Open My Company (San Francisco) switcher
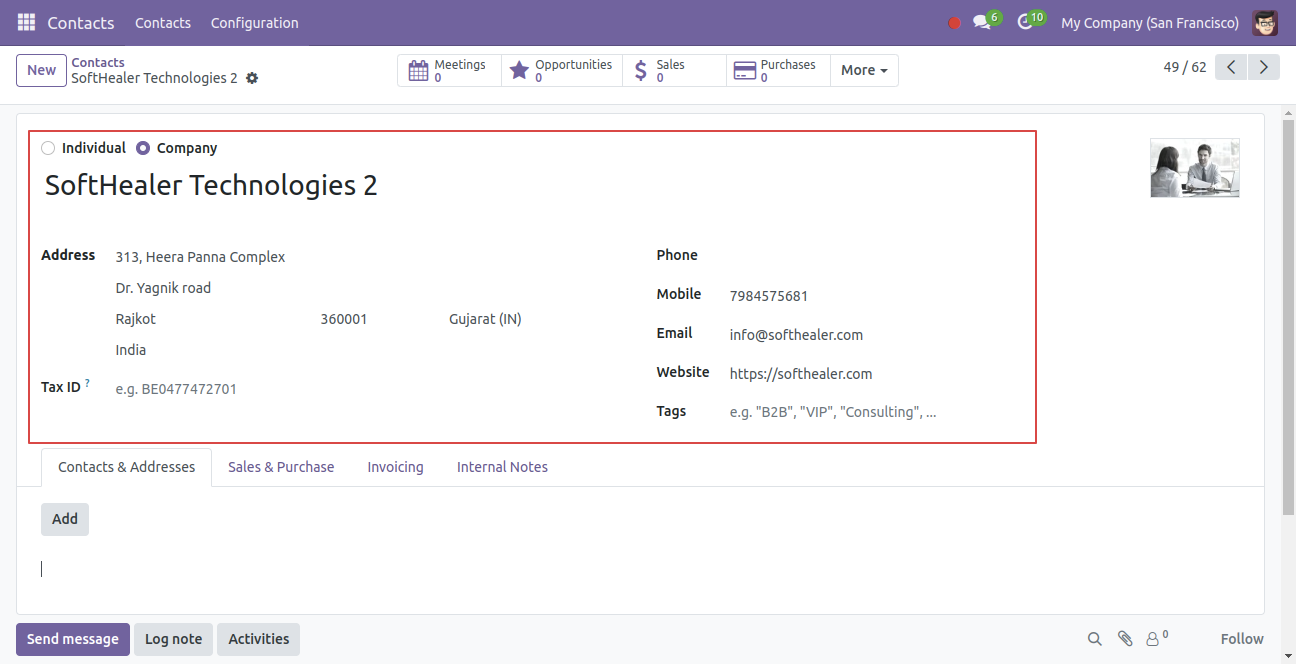This screenshot has width=1296, height=664. click(x=1150, y=22)
